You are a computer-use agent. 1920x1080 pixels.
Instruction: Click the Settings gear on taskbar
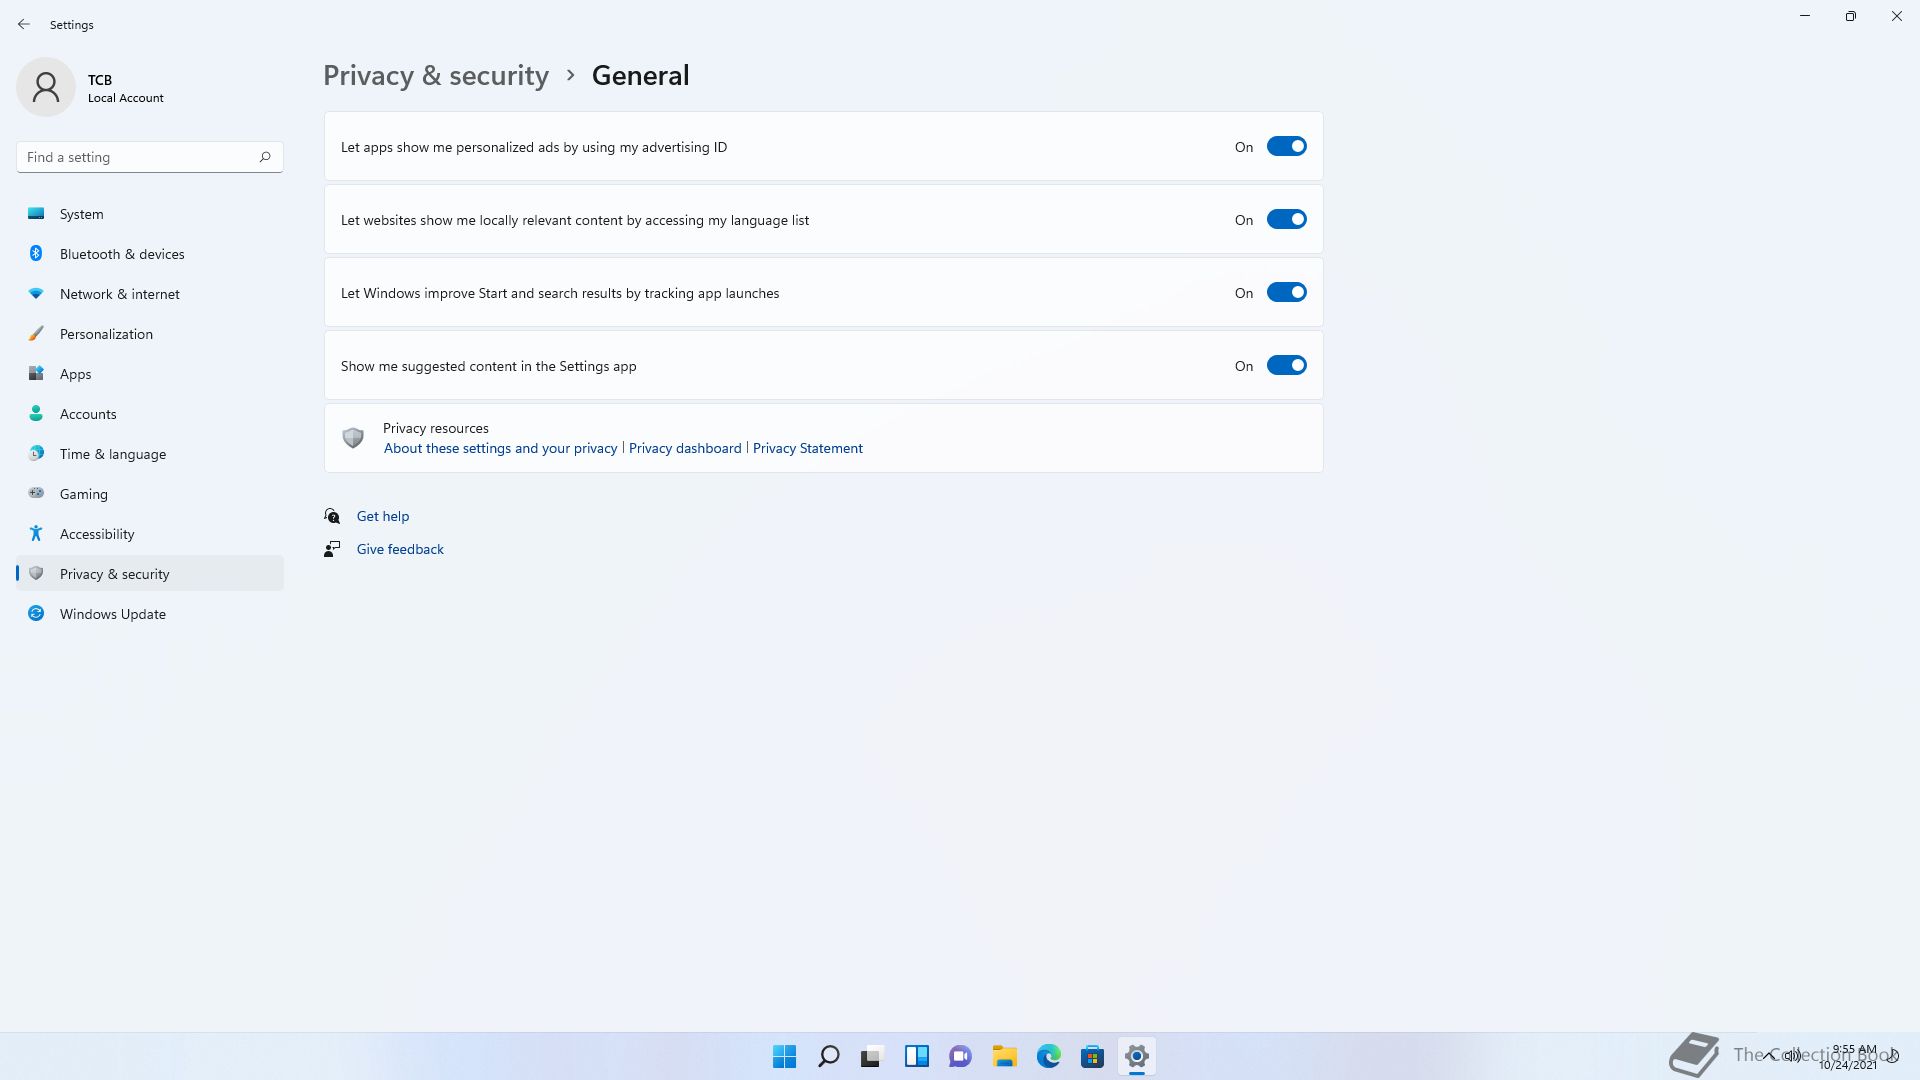(1137, 1056)
